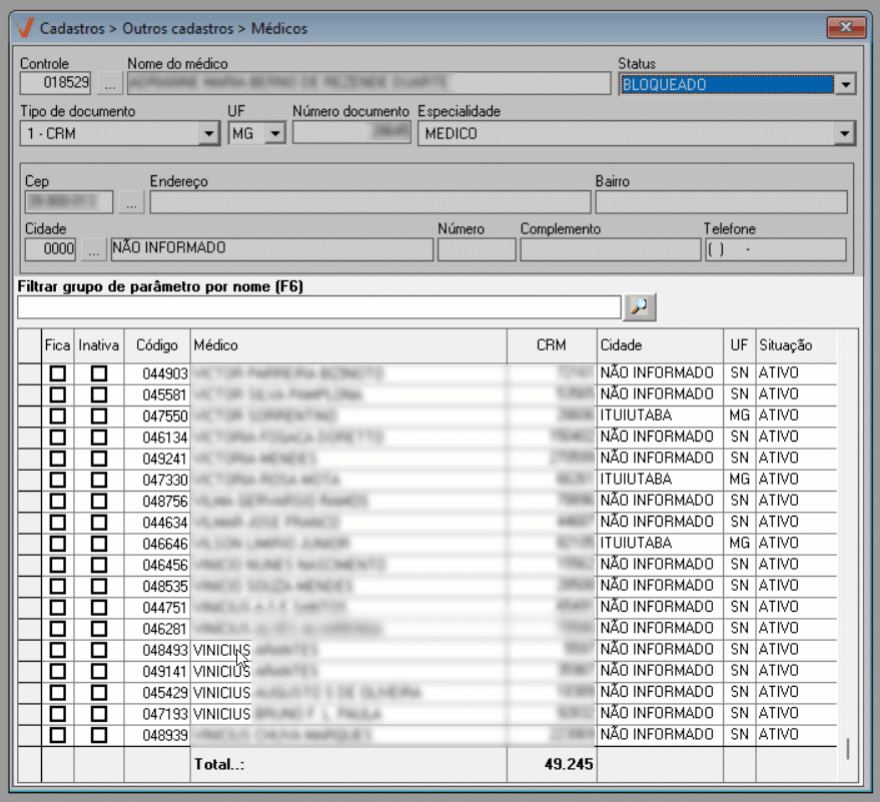Viewport: 880px width, 802px height.
Task: Click the CRM column header
Action: pos(551,345)
